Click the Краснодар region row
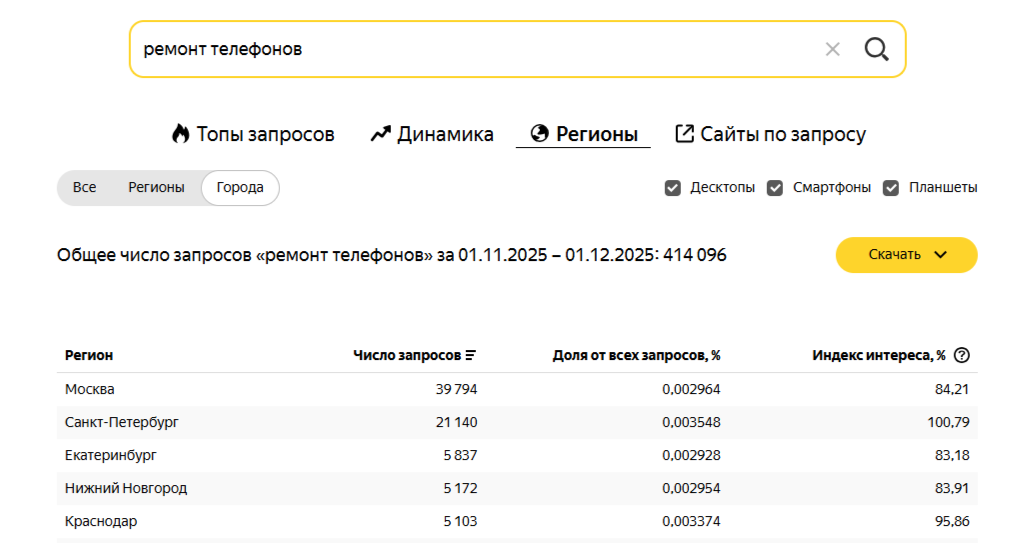The height and width of the screenshot is (543, 1025). click(x=101, y=521)
